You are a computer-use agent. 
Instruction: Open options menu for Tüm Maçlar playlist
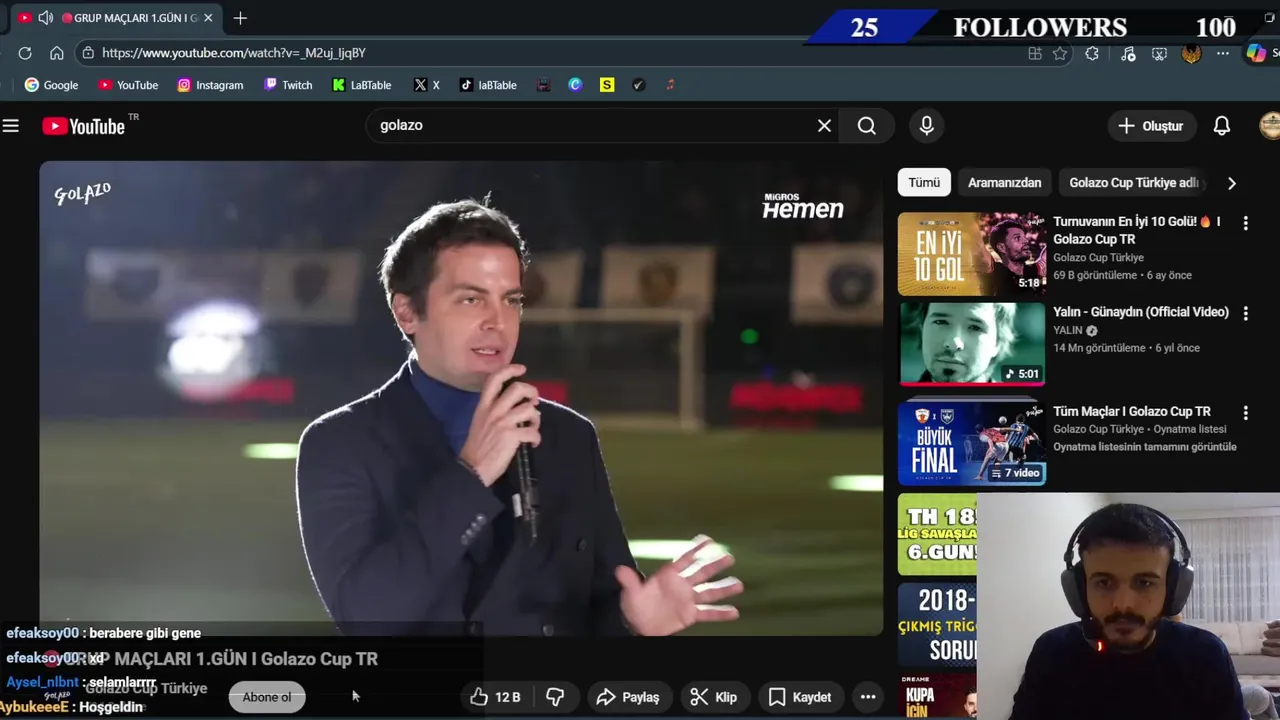pyautogui.click(x=1245, y=412)
